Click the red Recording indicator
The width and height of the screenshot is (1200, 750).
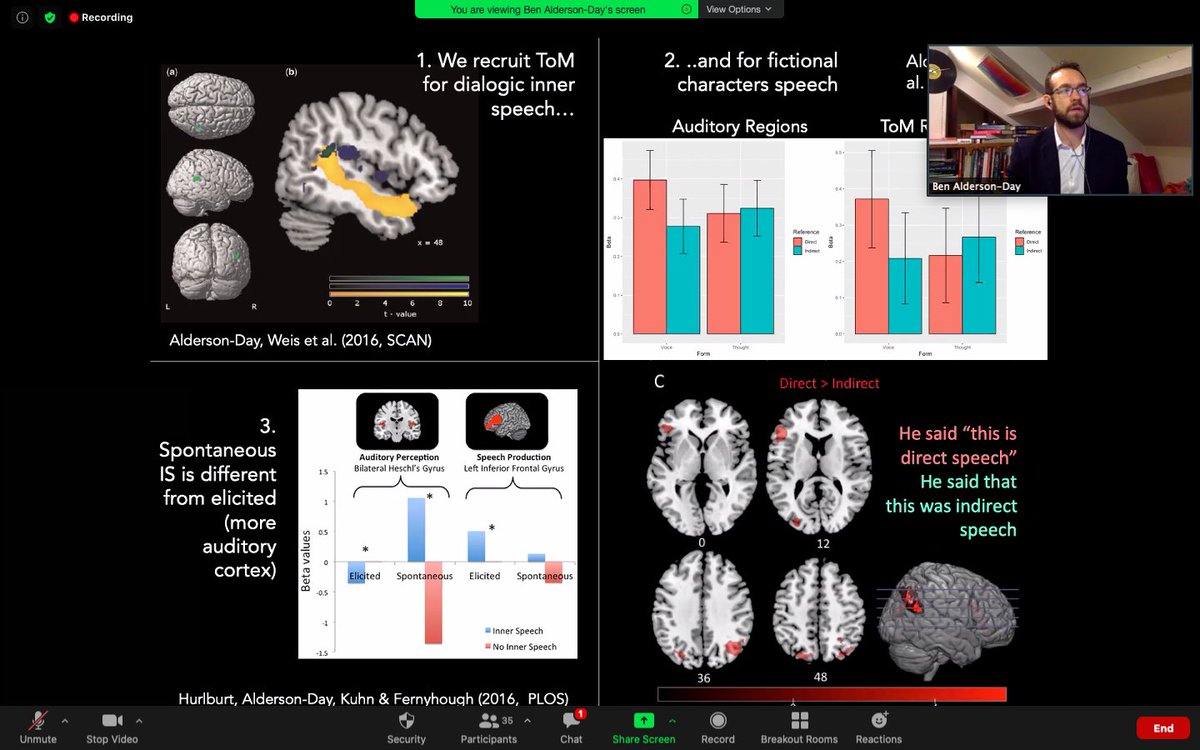tap(100, 17)
